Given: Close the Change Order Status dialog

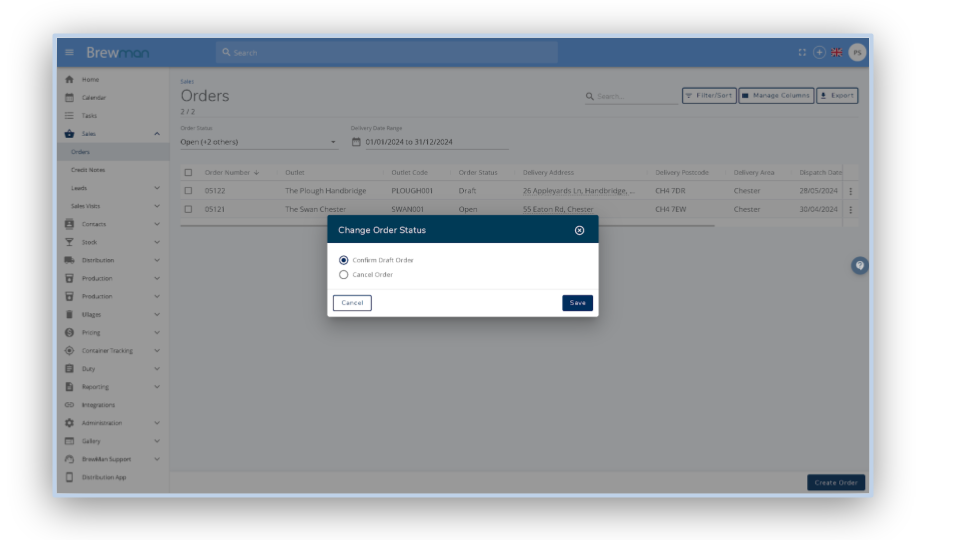Looking at the screenshot, I should 579,230.
